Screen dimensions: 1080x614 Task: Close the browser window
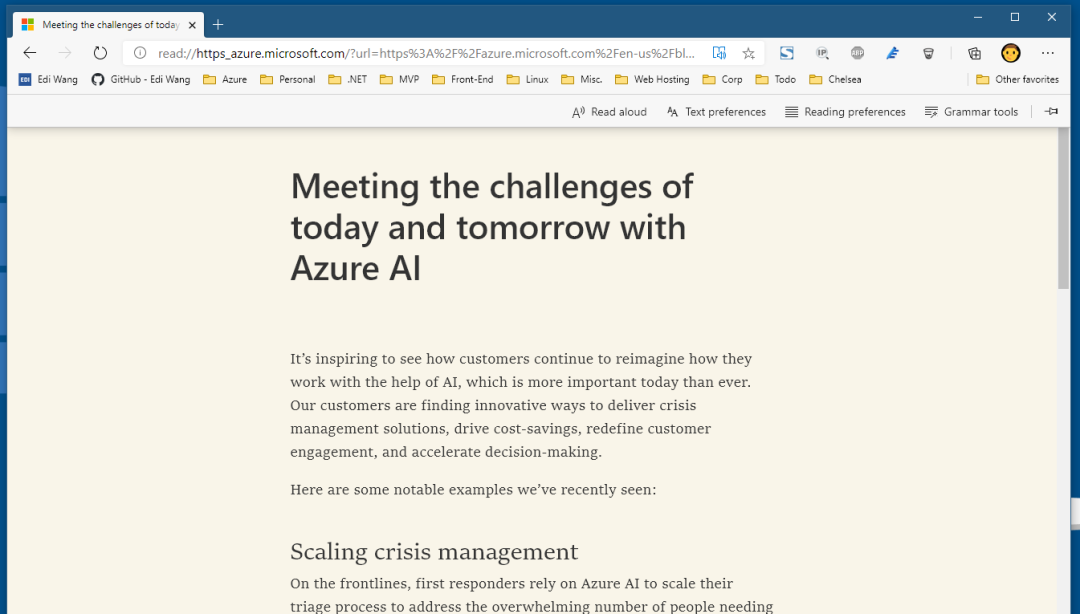tap(1052, 17)
